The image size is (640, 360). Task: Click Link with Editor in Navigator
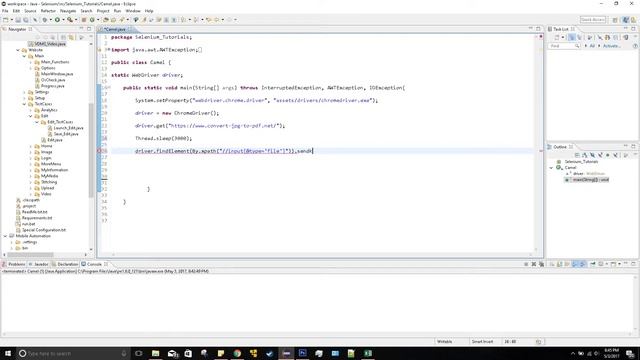(71, 37)
